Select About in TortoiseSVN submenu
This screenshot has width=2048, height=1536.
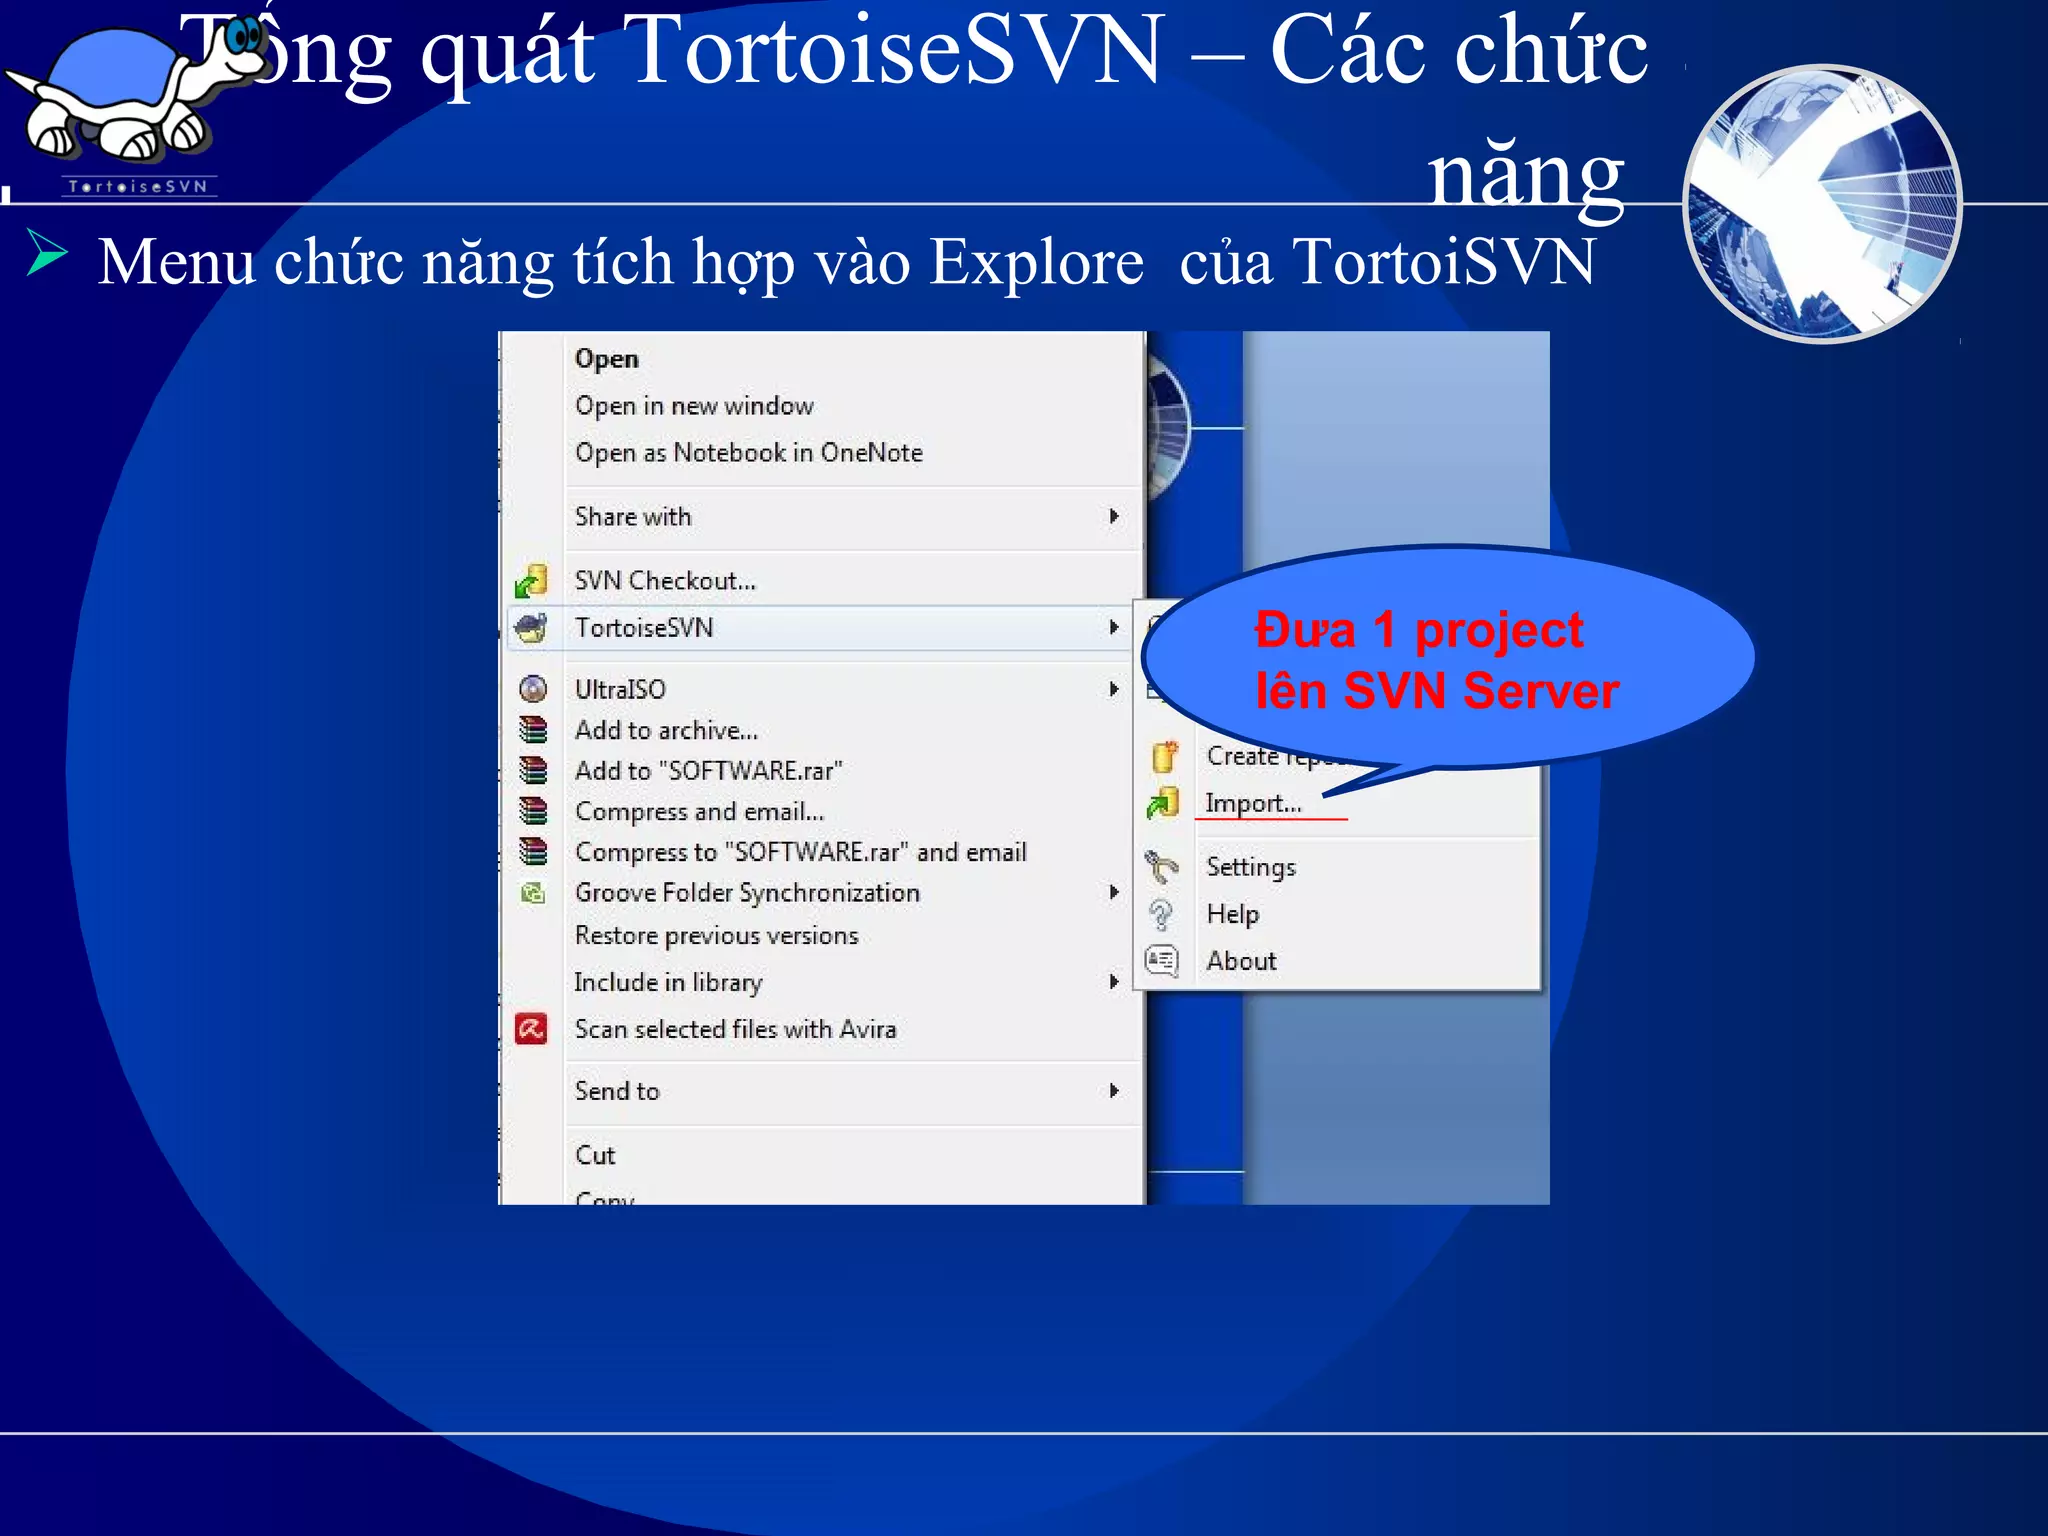(1241, 961)
